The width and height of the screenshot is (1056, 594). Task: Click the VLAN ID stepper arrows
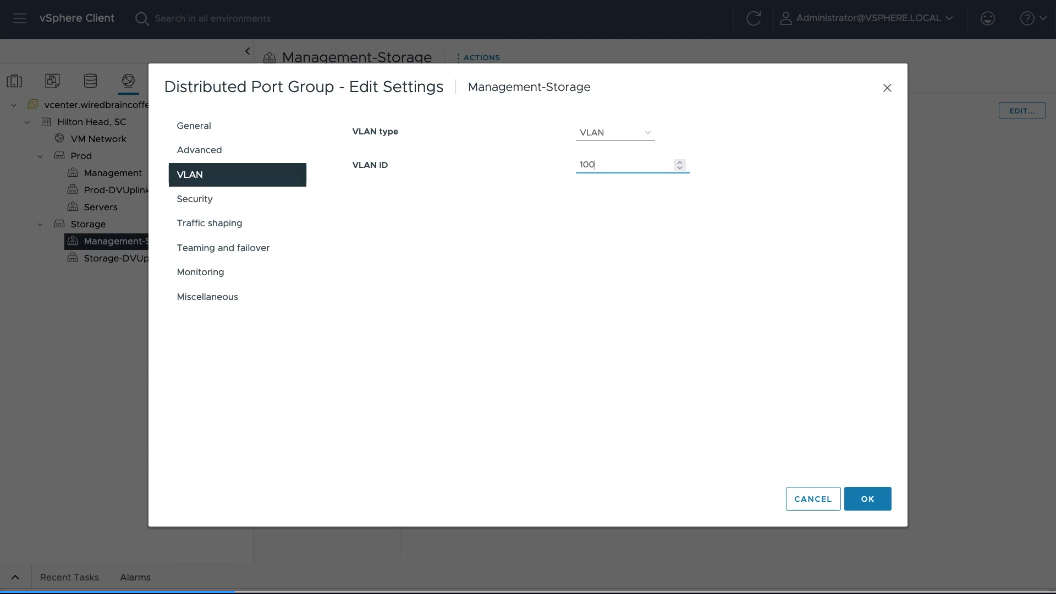(680, 165)
